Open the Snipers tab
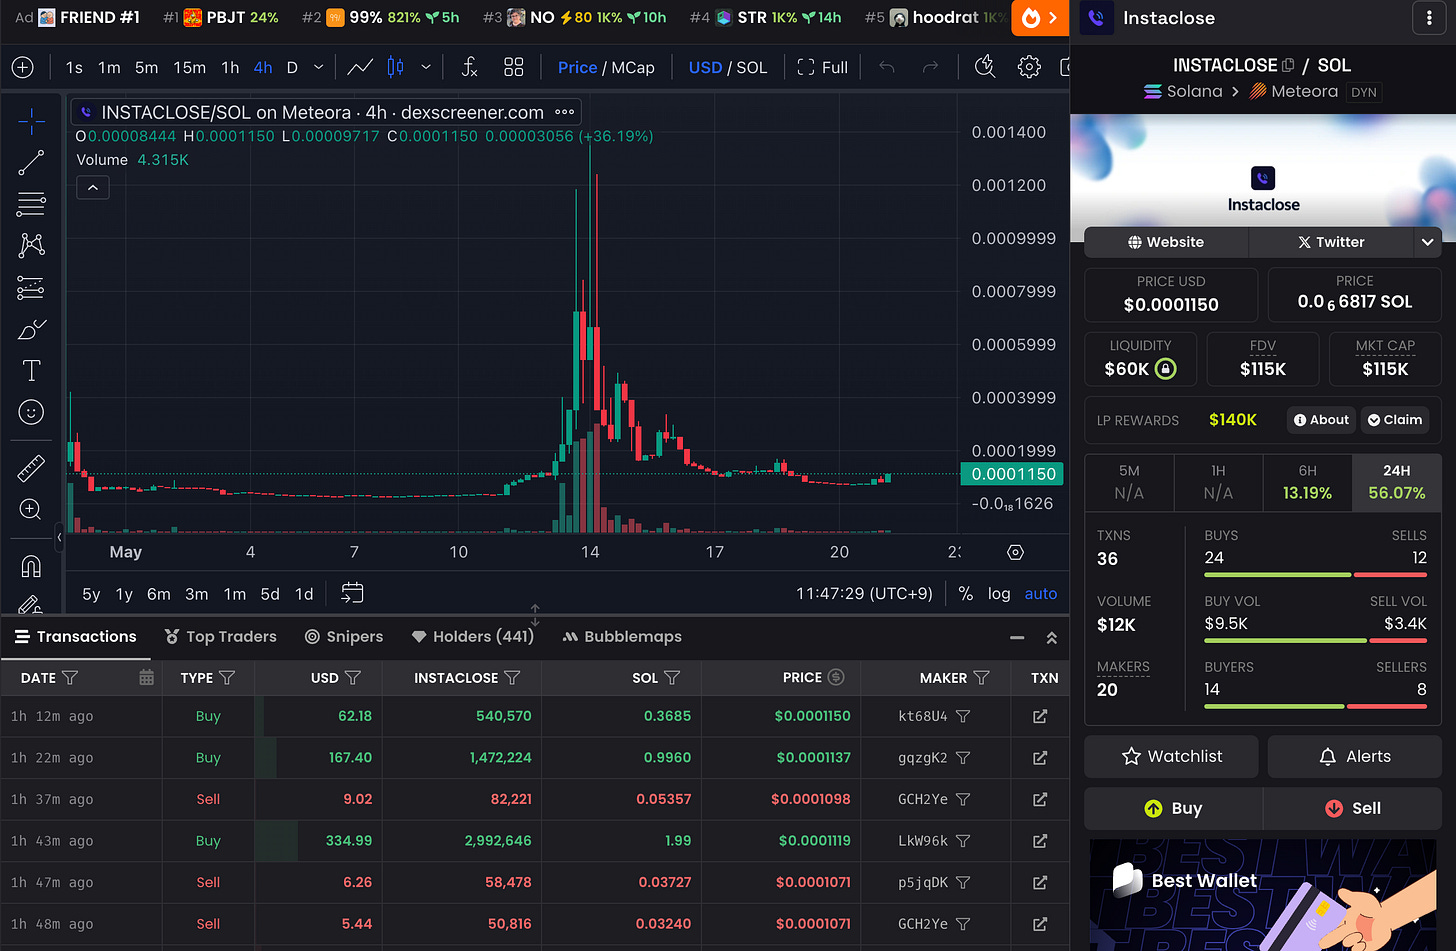1456x951 pixels. click(x=344, y=637)
